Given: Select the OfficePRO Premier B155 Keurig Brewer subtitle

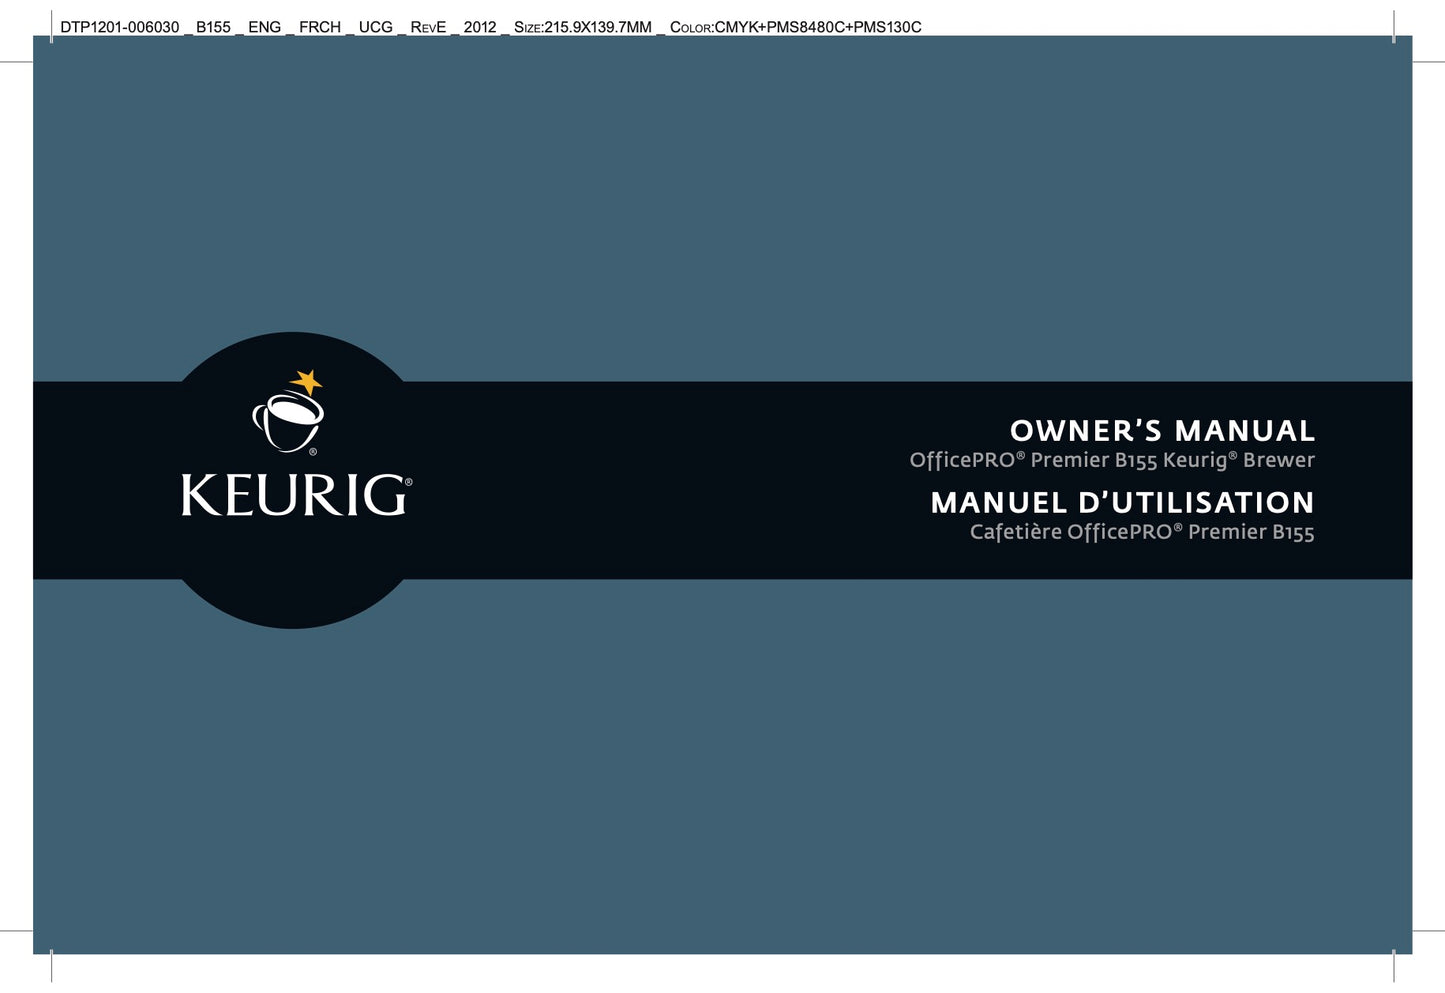Looking at the screenshot, I should click(x=1111, y=460).
